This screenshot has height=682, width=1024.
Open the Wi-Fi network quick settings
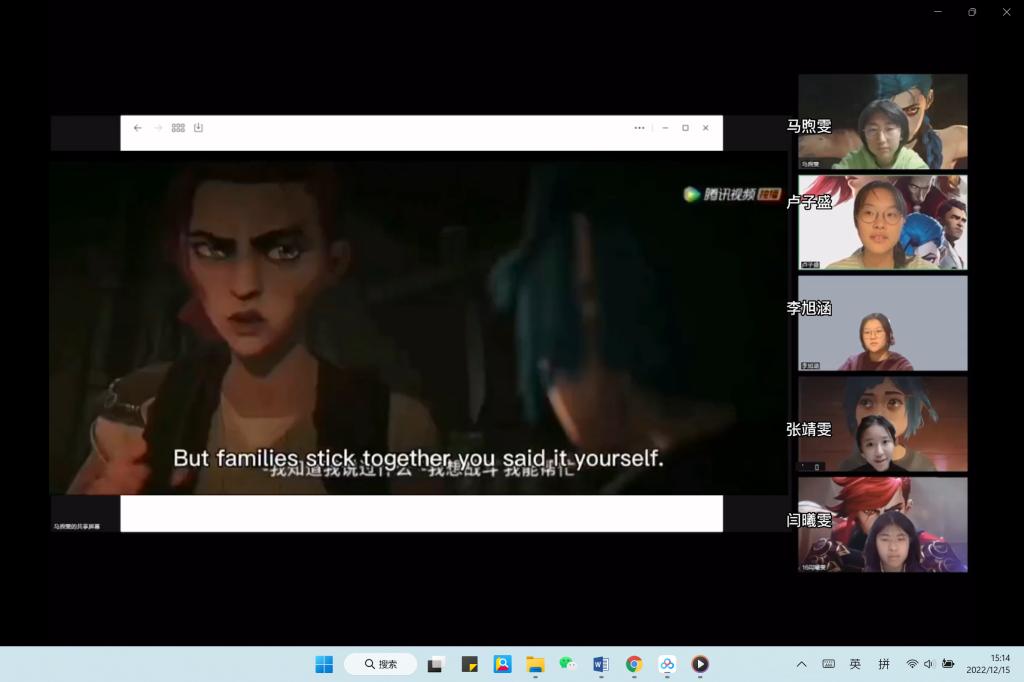click(912, 664)
